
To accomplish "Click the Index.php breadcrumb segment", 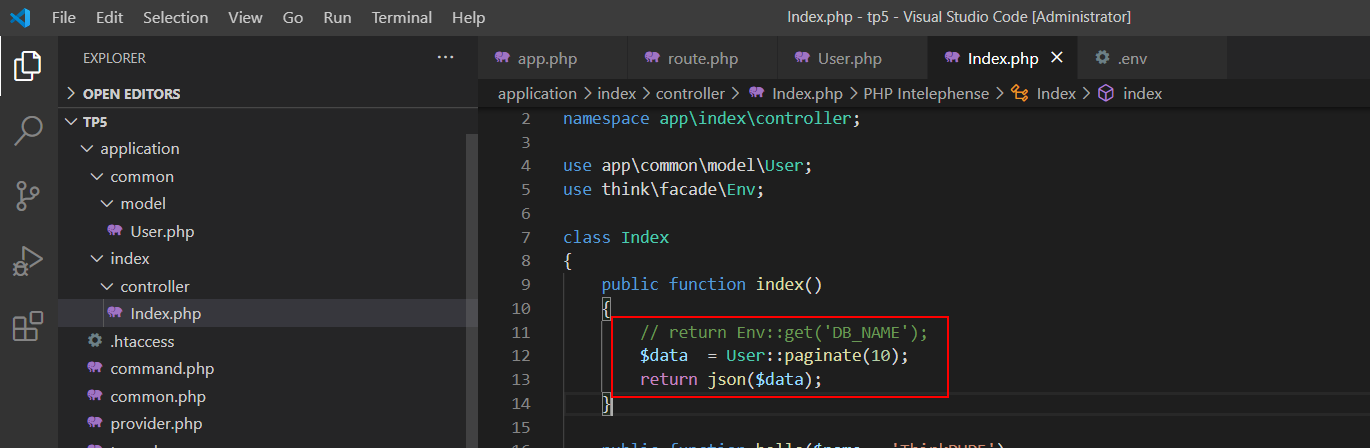I will pyautogui.click(x=808, y=93).
